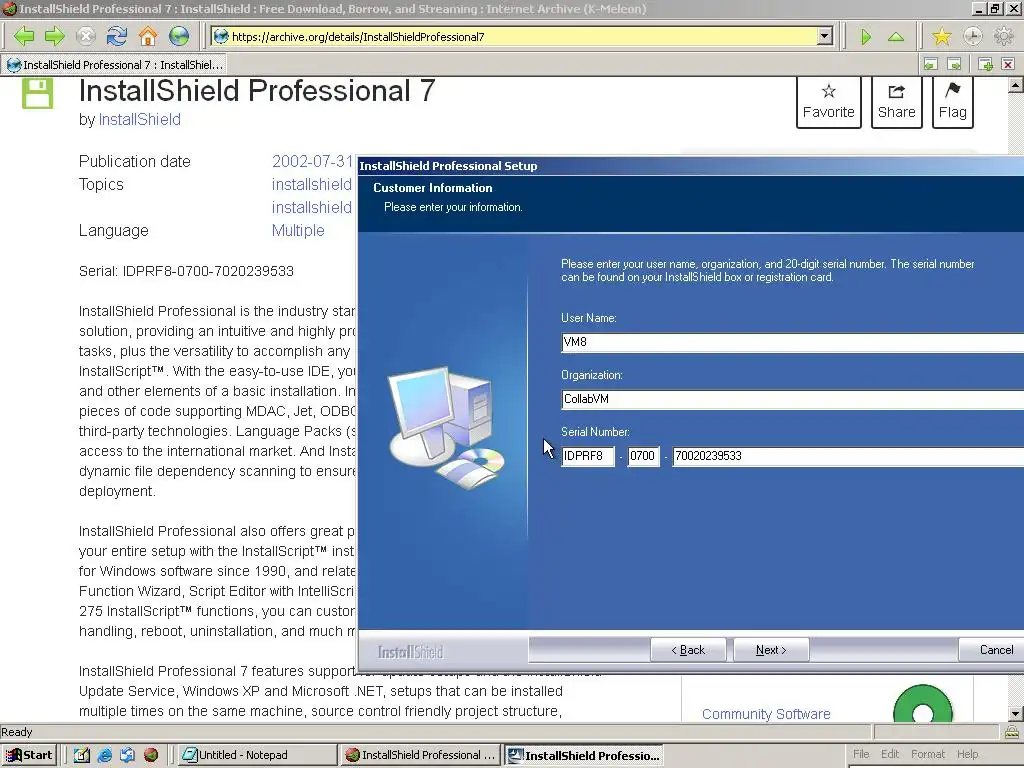
Task: Switch to the InstallShield setup taskbar button
Action: 584,756
